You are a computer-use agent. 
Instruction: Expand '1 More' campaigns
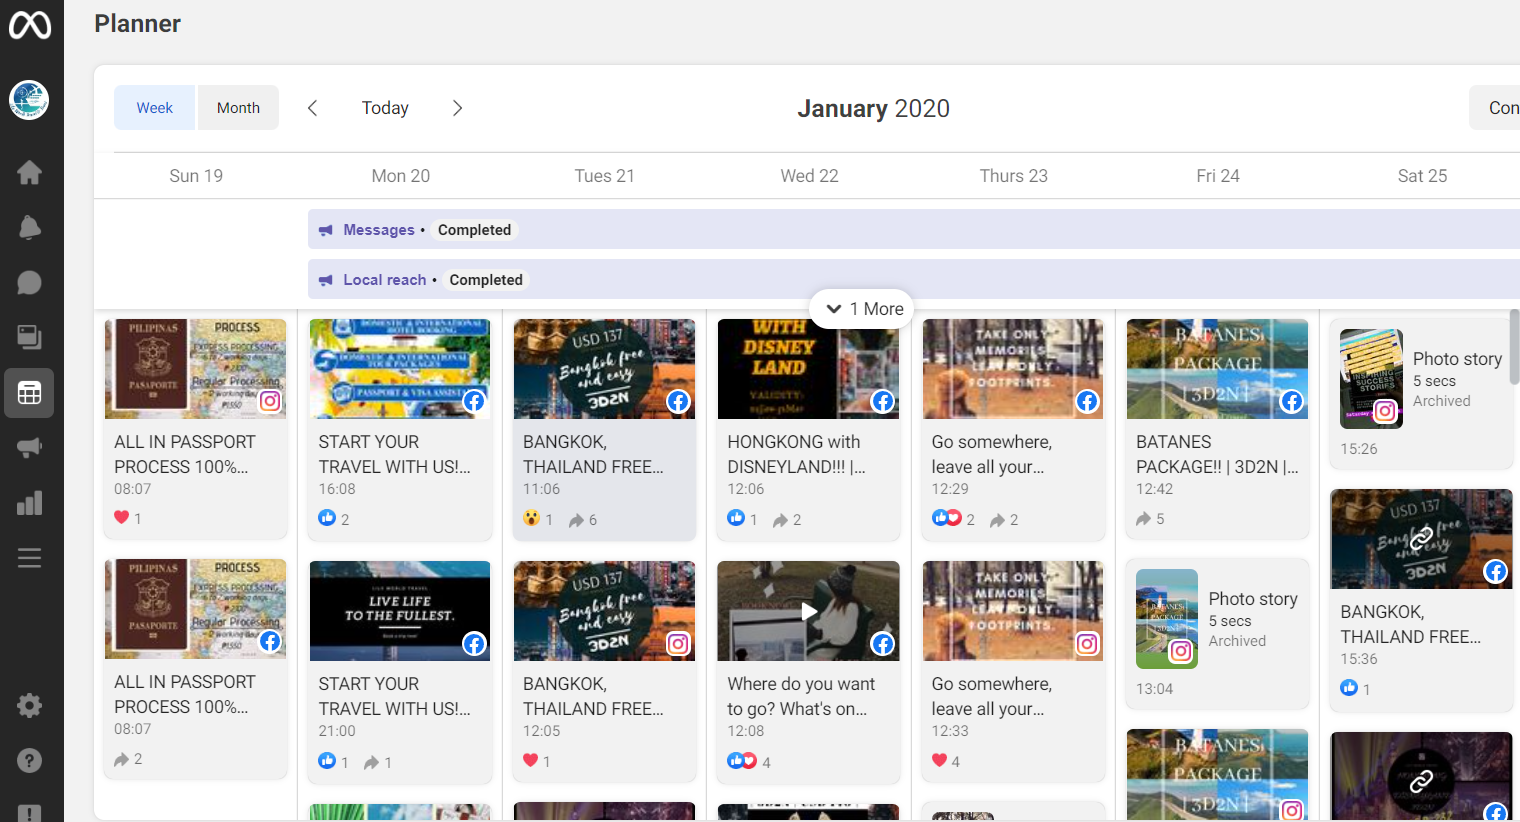861,309
